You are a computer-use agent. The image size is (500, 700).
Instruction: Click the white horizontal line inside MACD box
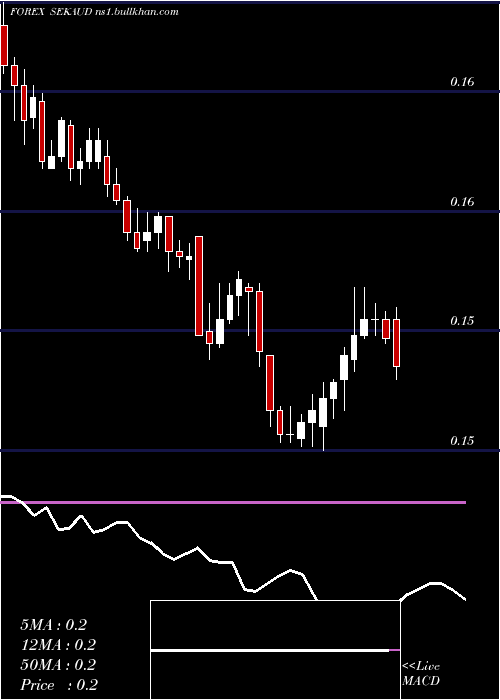tap(270, 650)
